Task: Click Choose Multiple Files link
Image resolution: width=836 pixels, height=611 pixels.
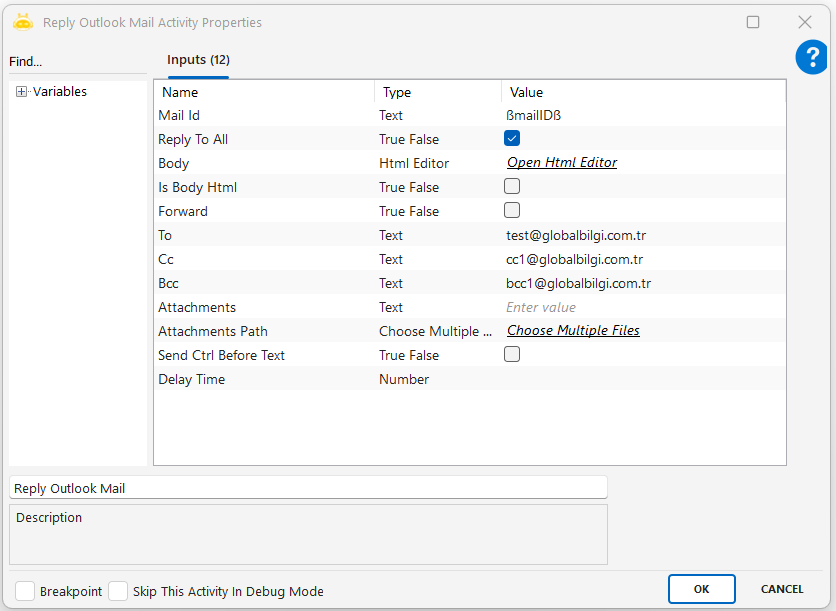Action: [x=573, y=331]
